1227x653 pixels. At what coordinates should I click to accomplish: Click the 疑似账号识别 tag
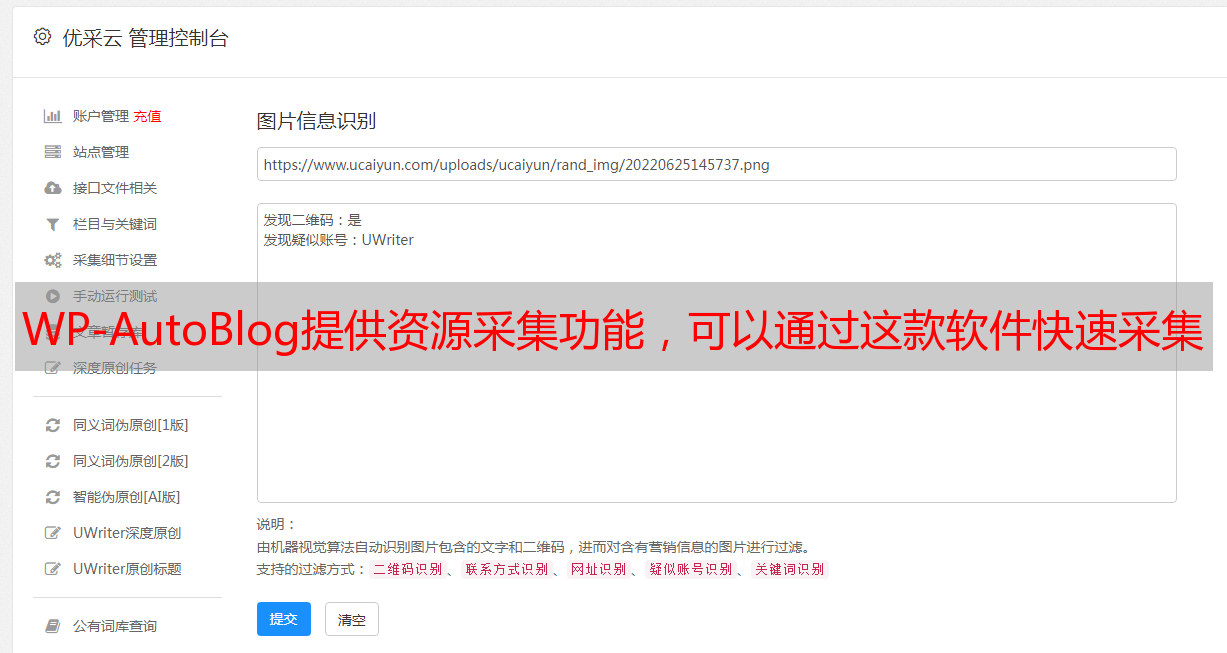691,569
